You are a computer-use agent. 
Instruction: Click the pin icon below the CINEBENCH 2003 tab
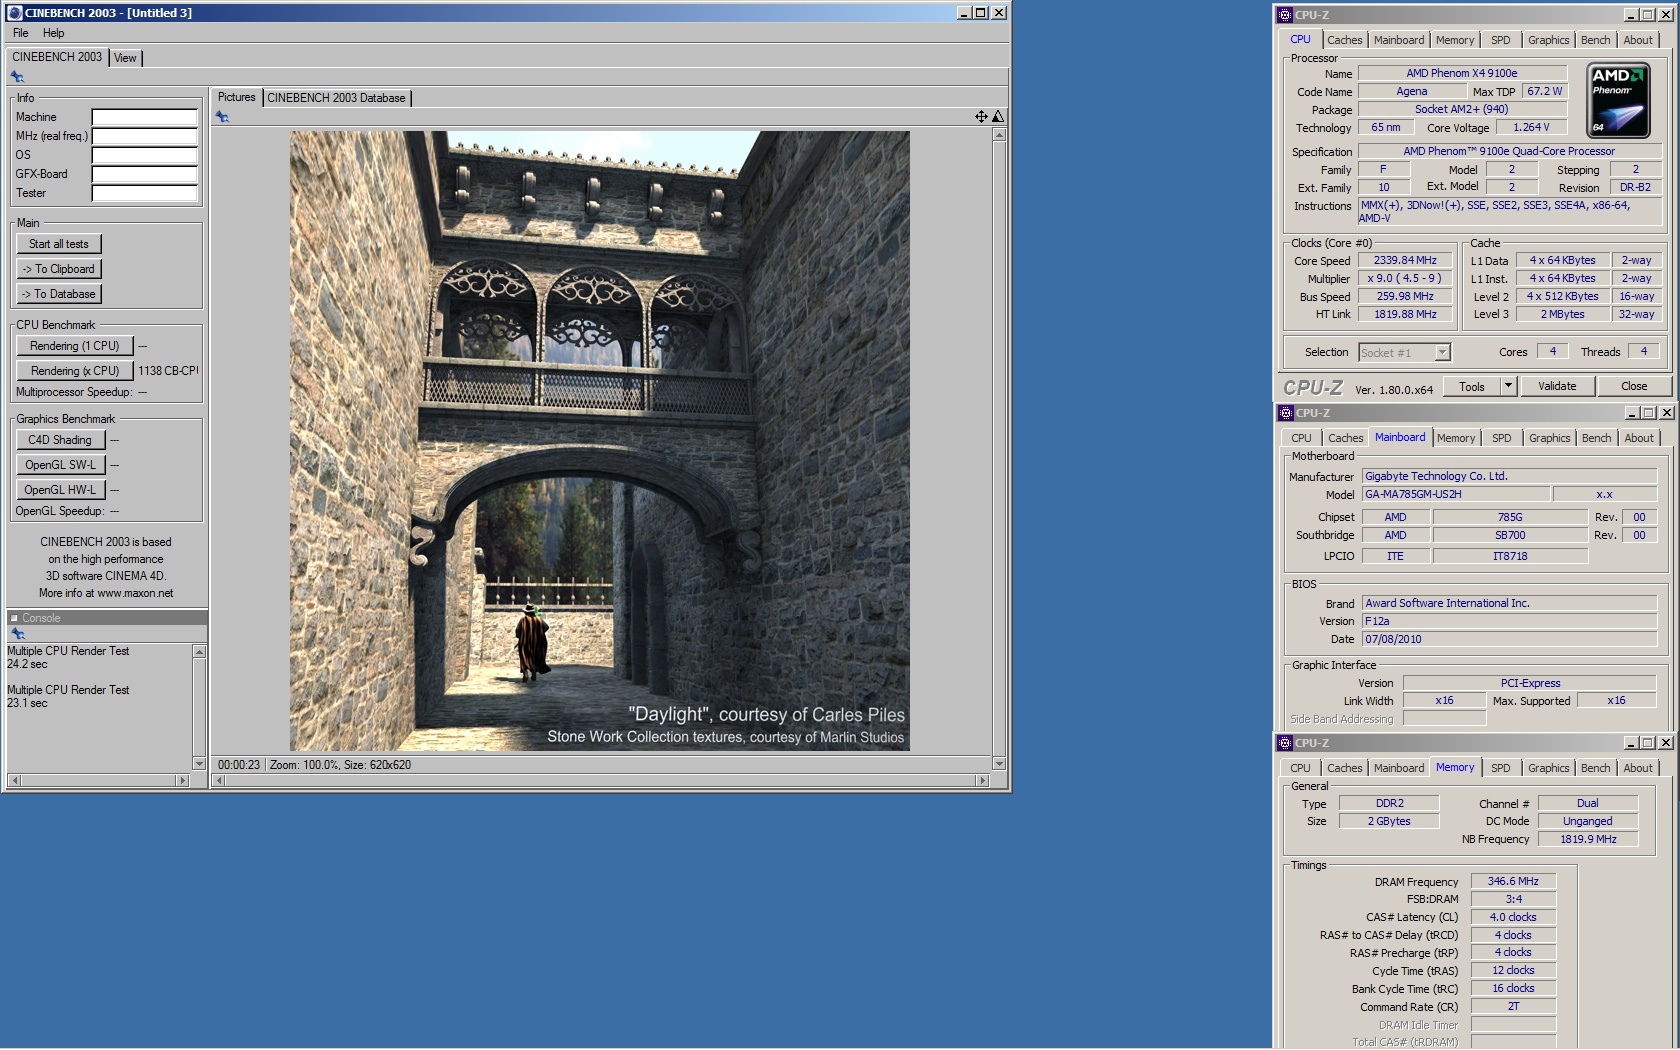pos(17,77)
